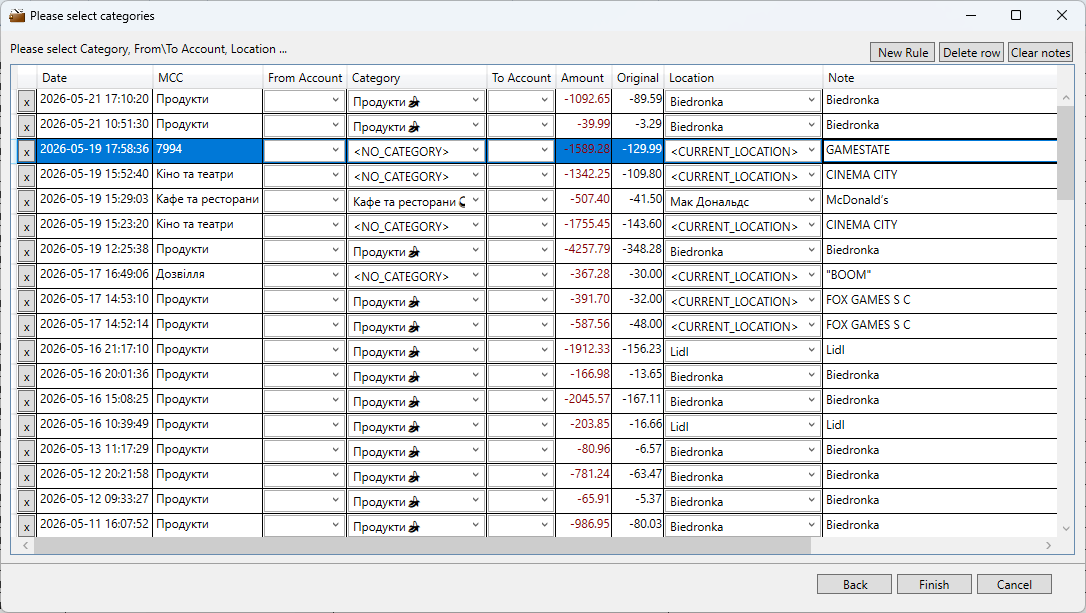Click the Finish button

[x=934, y=585]
